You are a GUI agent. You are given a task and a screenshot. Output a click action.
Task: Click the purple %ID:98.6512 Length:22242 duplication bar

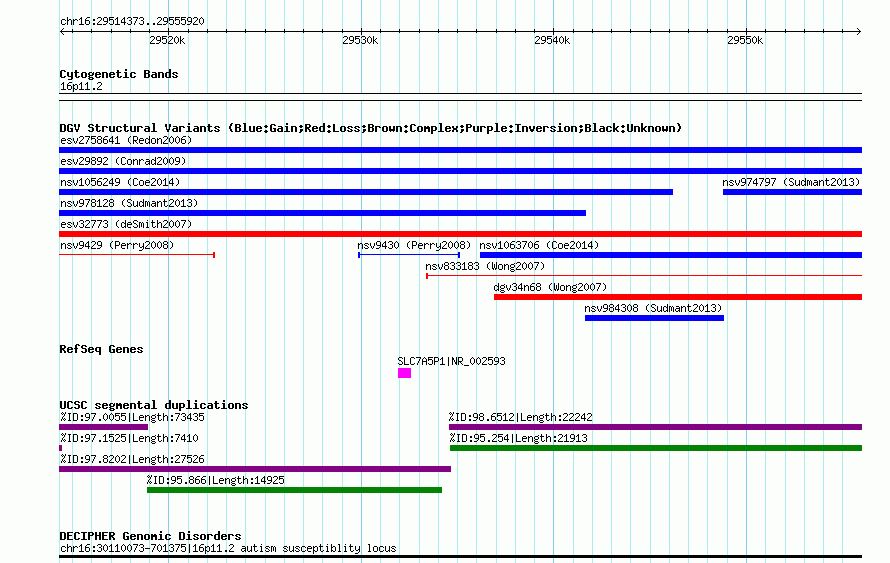[x=656, y=427]
